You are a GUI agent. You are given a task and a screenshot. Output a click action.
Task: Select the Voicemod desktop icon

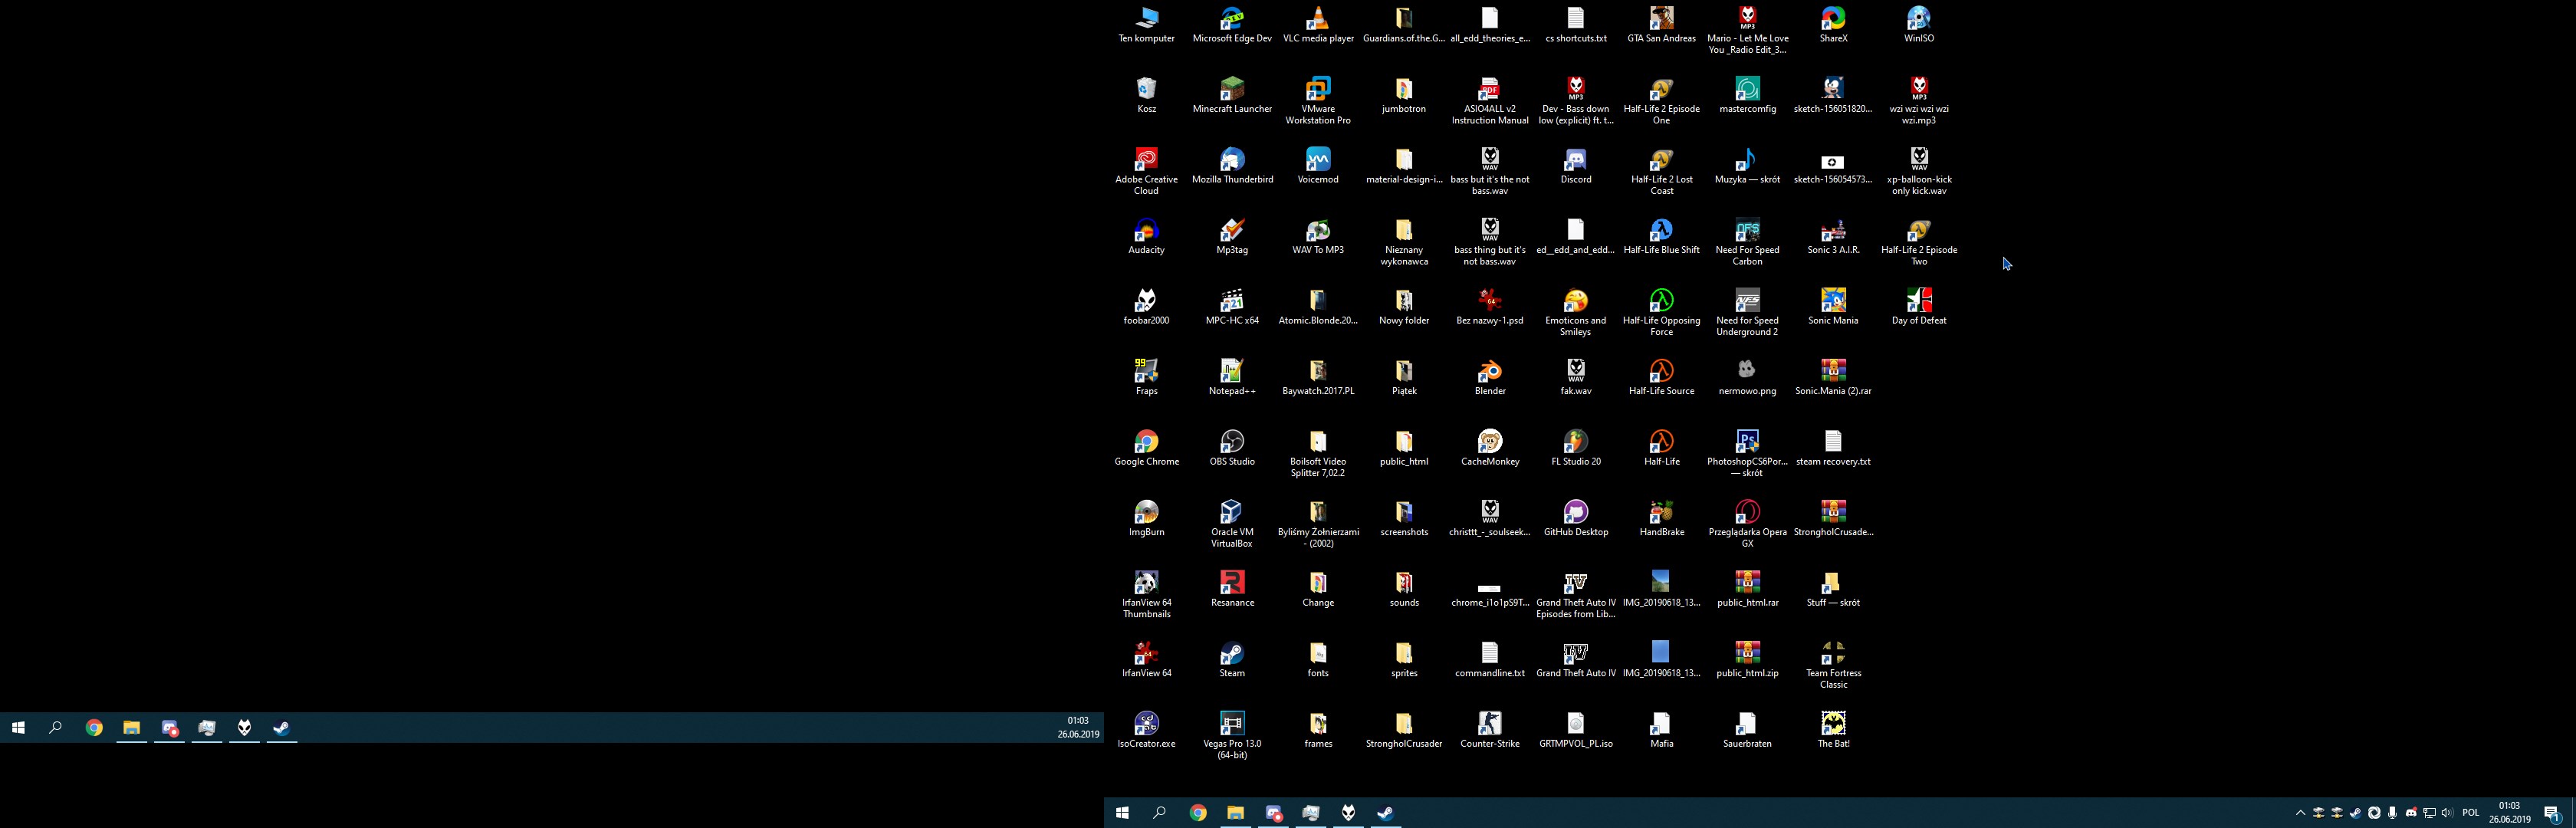[x=1318, y=166]
